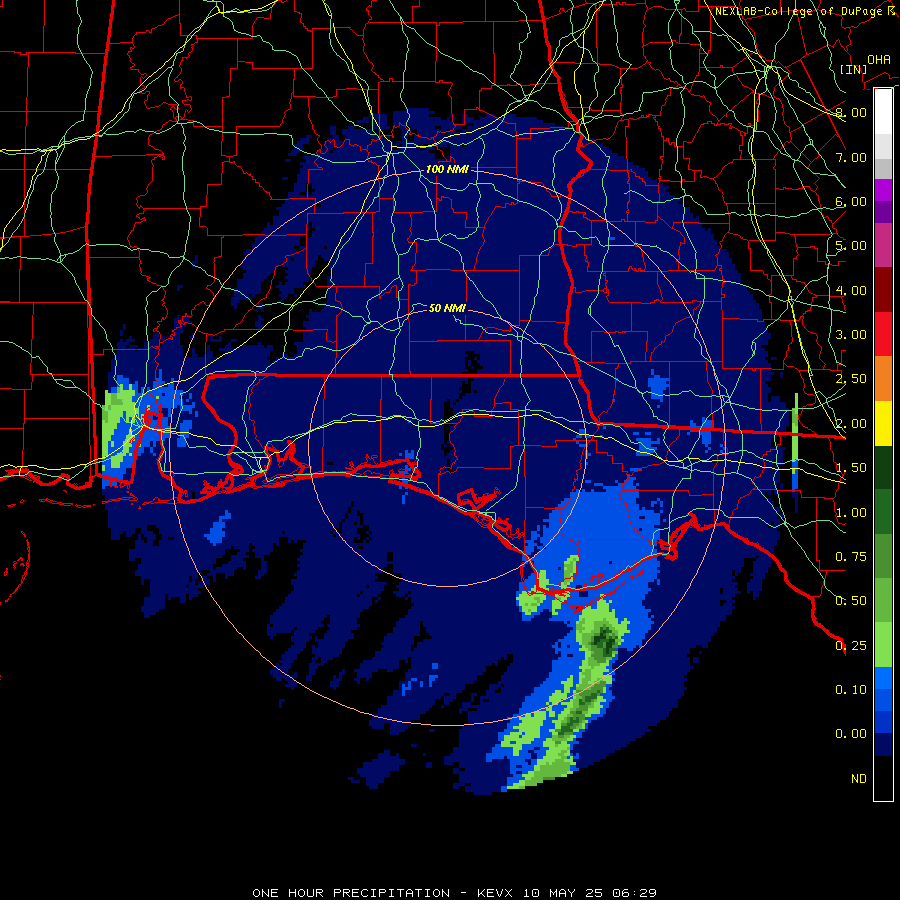This screenshot has width=900, height=900.
Task: Click the 7.00 legend value
Action: 851,157
